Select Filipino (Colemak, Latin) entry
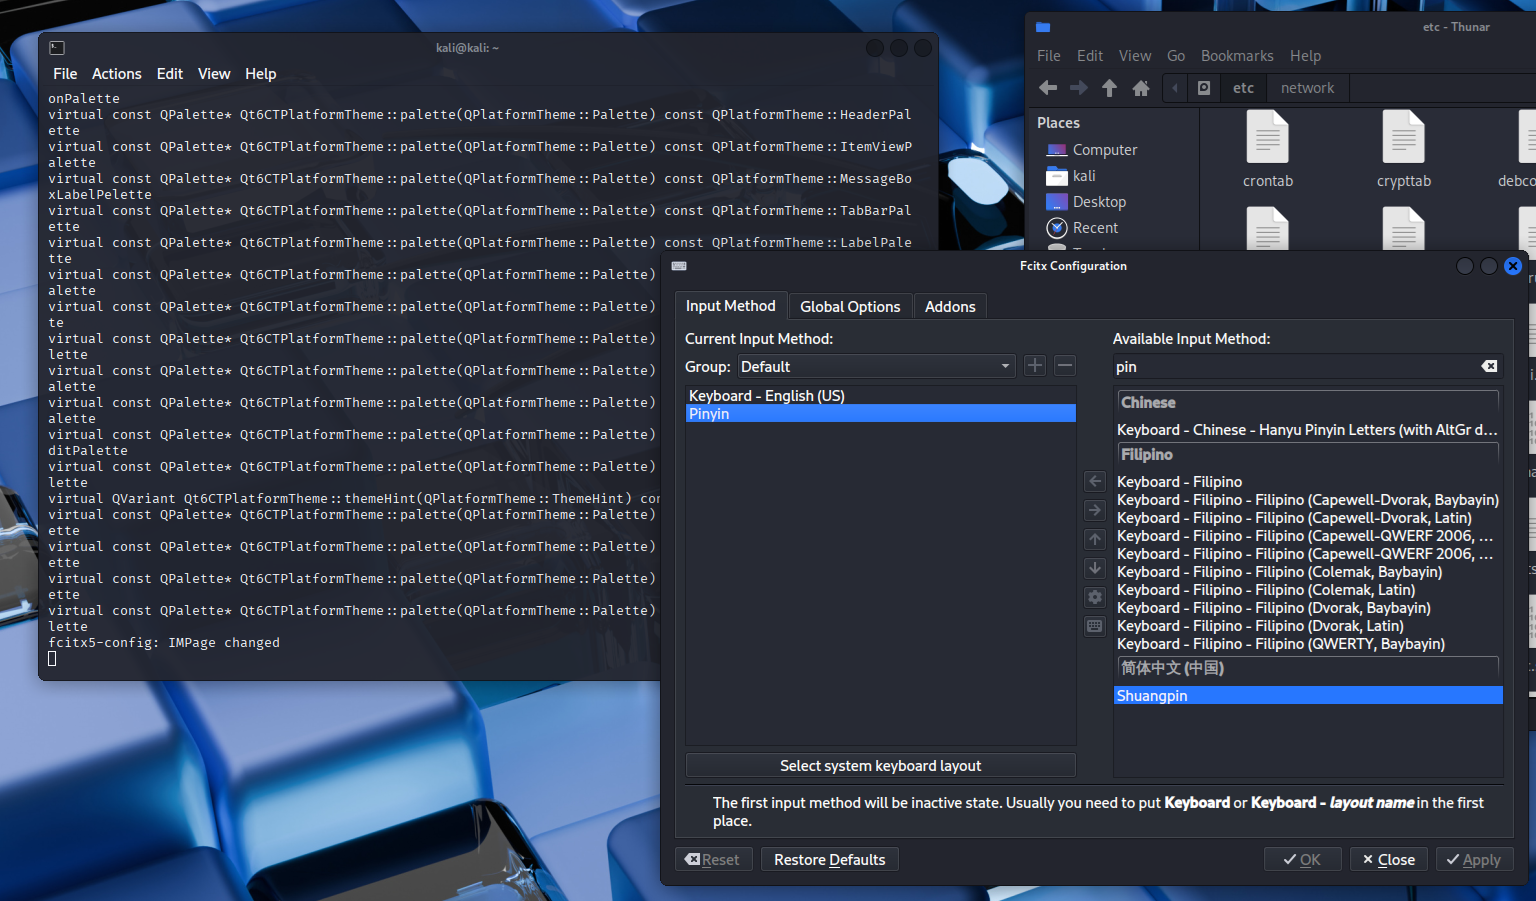The width and height of the screenshot is (1536, 901). click(1308, 590)
